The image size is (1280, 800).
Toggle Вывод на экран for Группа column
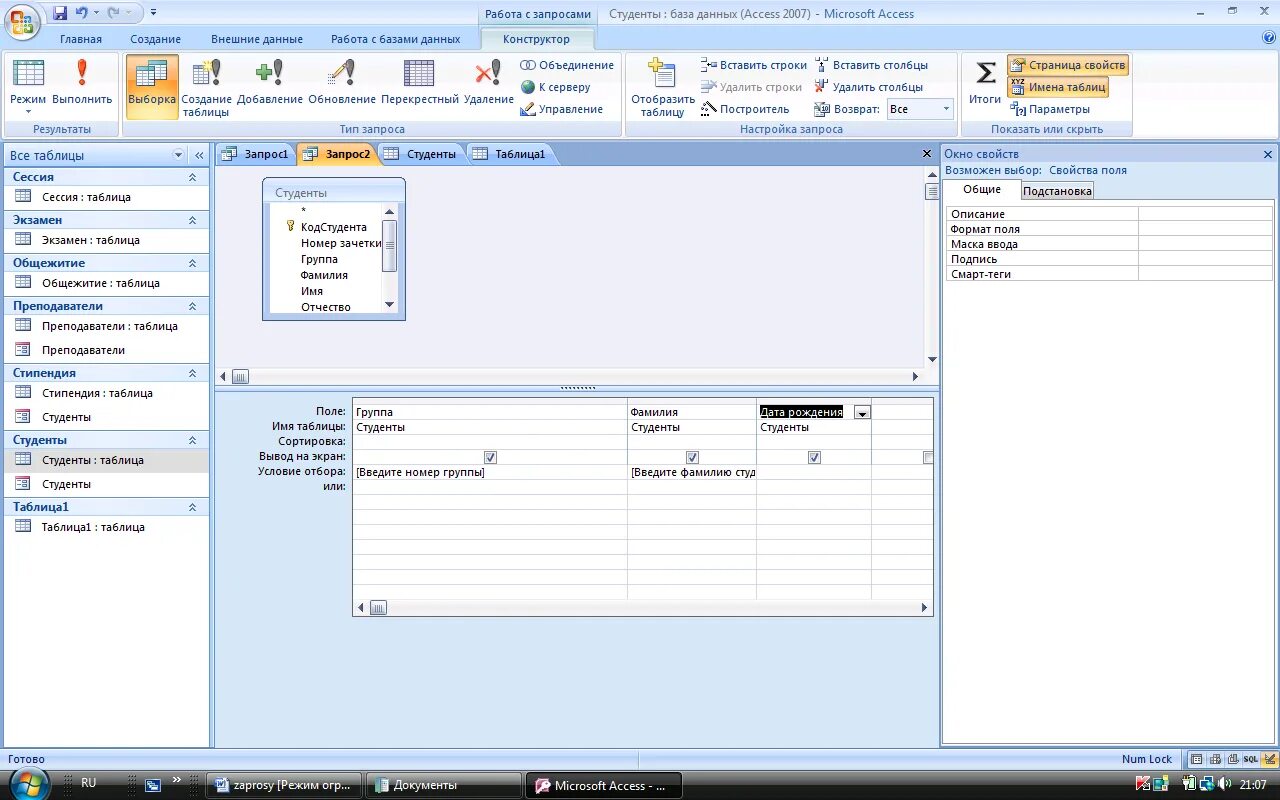tap(490, 457)
